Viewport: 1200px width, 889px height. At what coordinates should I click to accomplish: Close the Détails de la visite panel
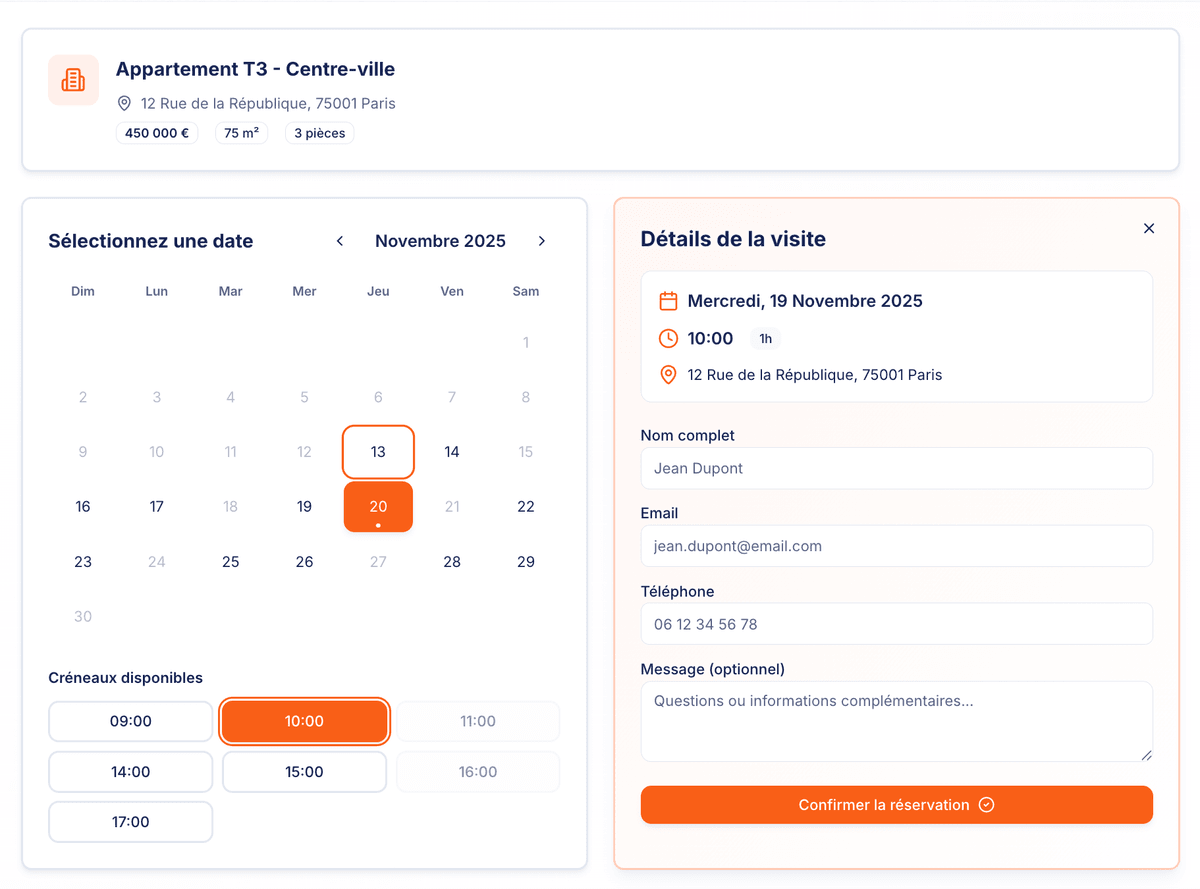(1149, 228)
